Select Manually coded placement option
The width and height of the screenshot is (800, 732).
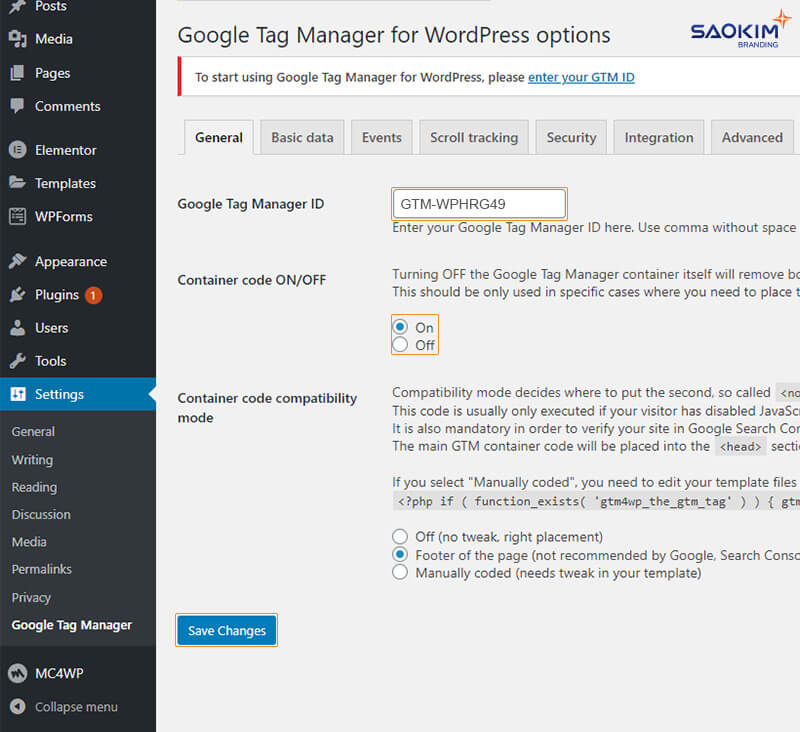[x=399, y=573]
